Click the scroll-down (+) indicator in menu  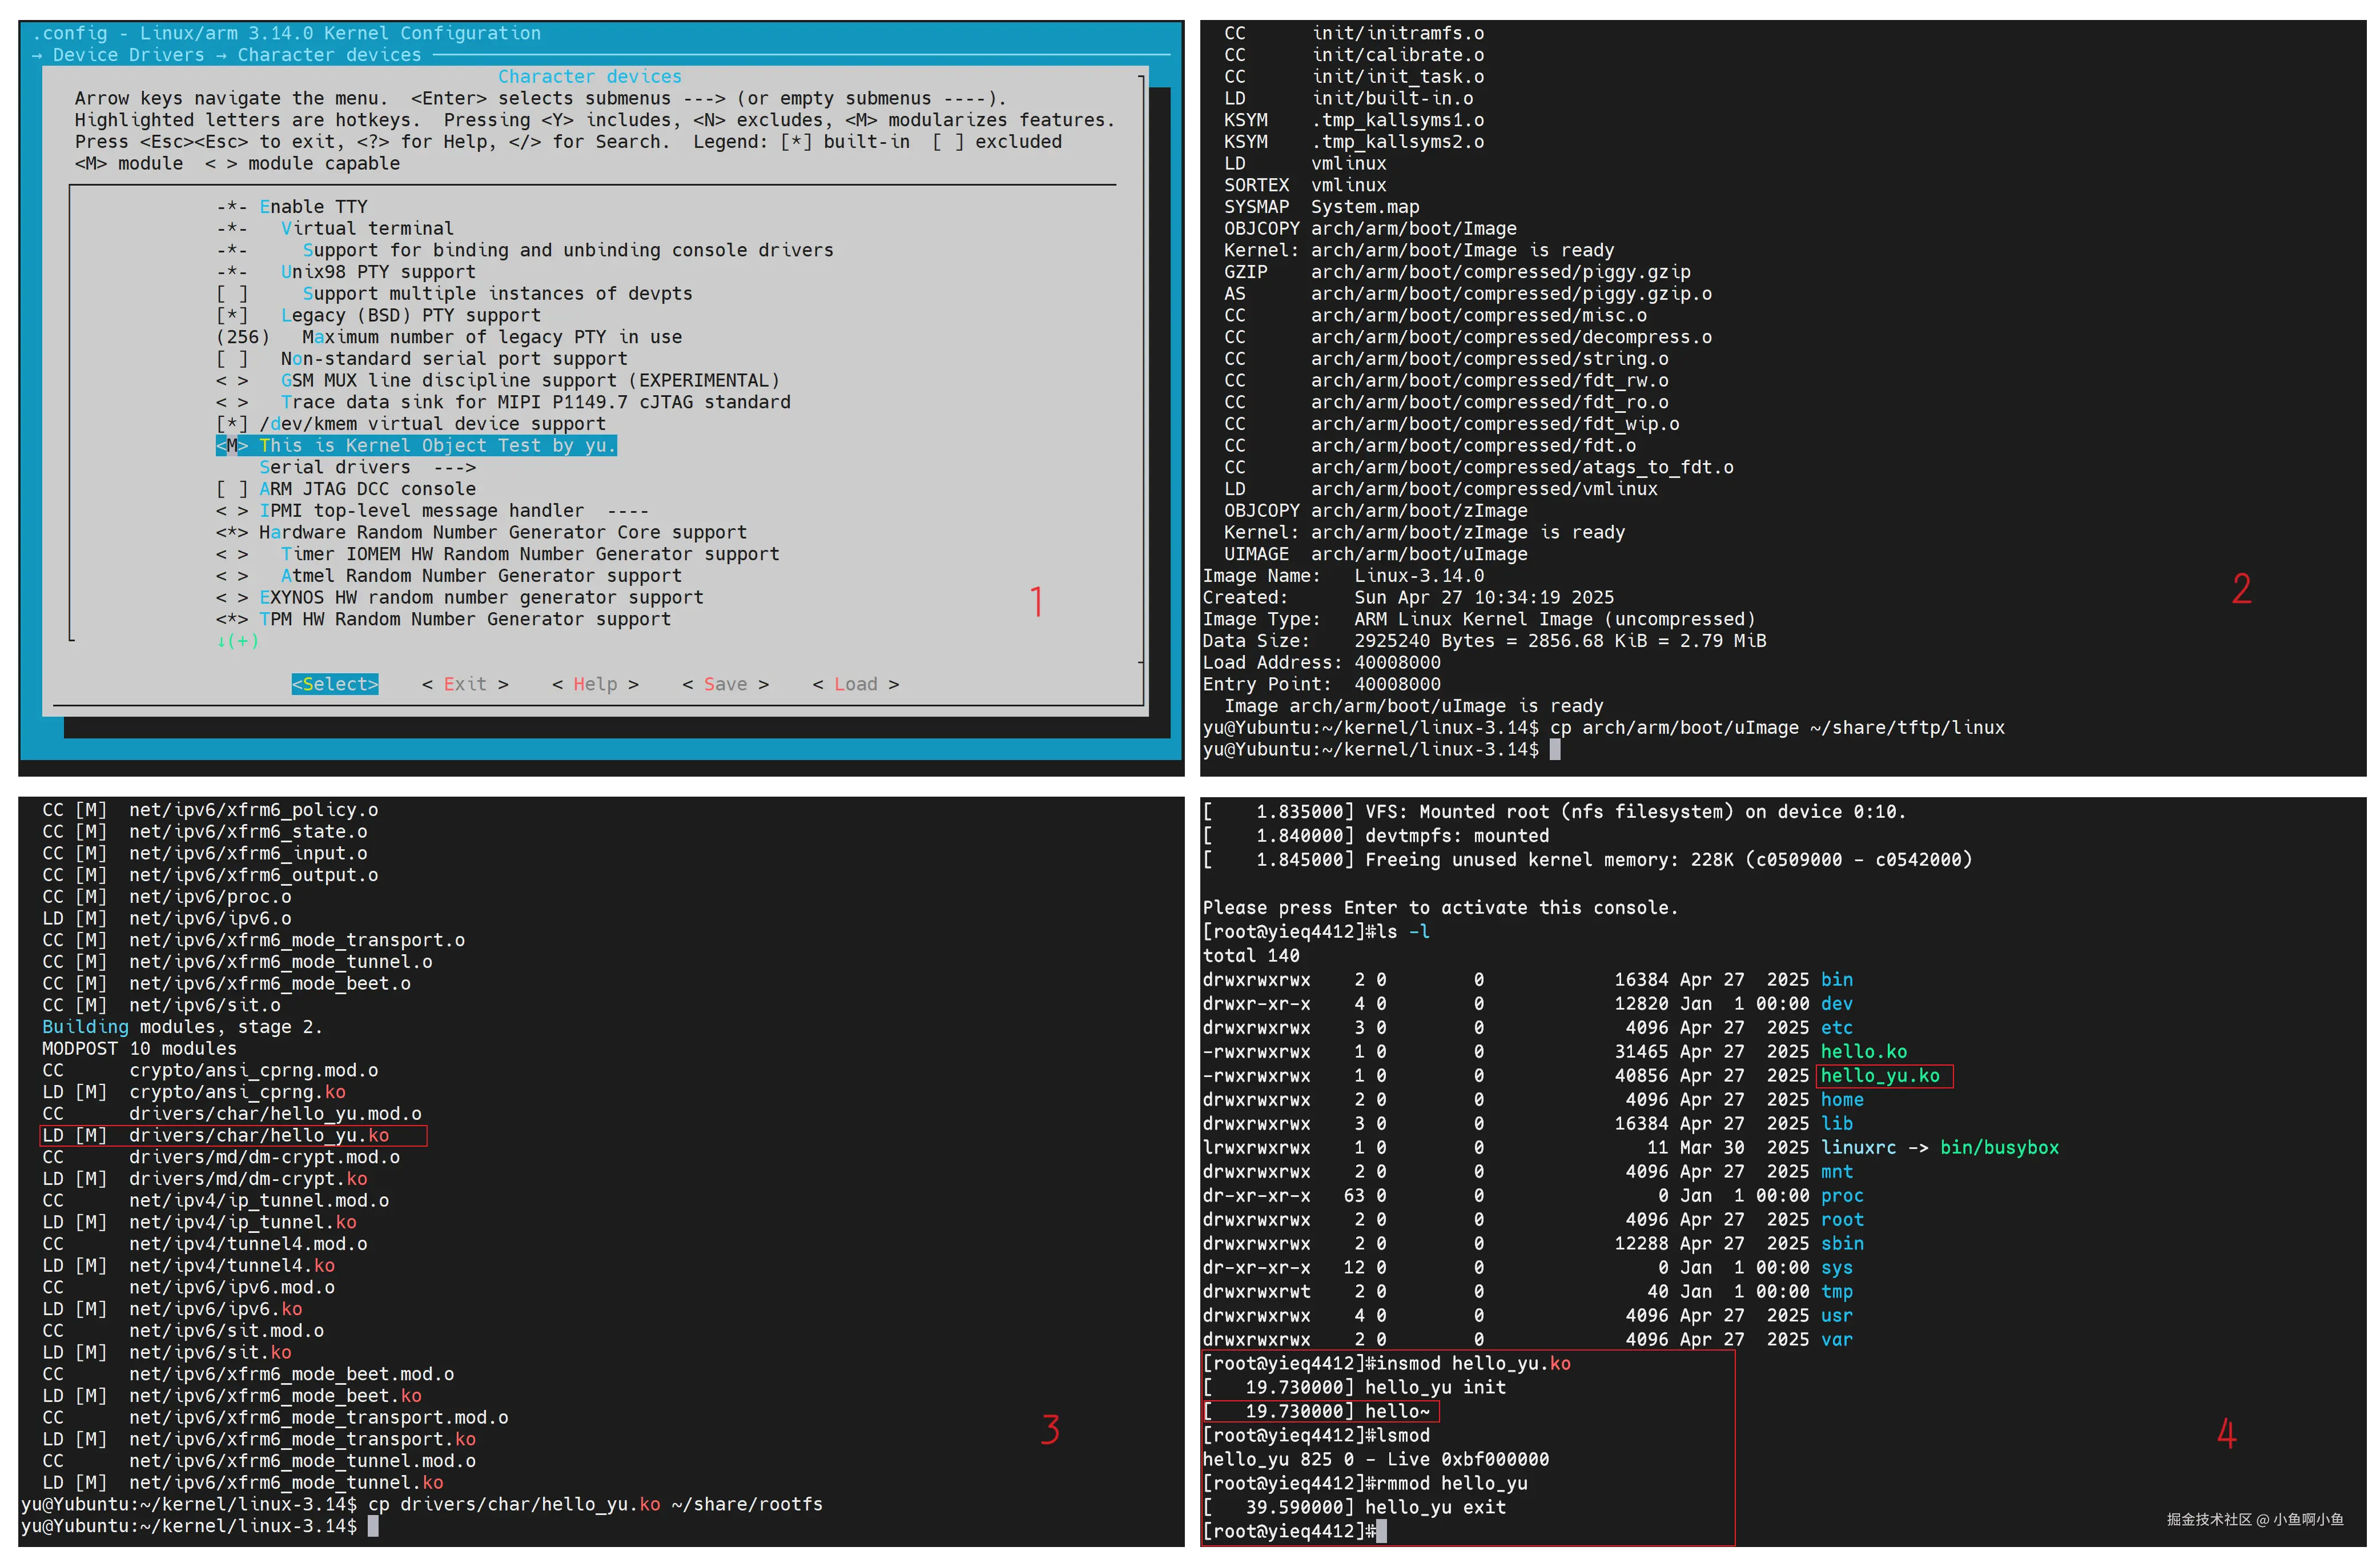pyautogui.click(x=238, y=641)
